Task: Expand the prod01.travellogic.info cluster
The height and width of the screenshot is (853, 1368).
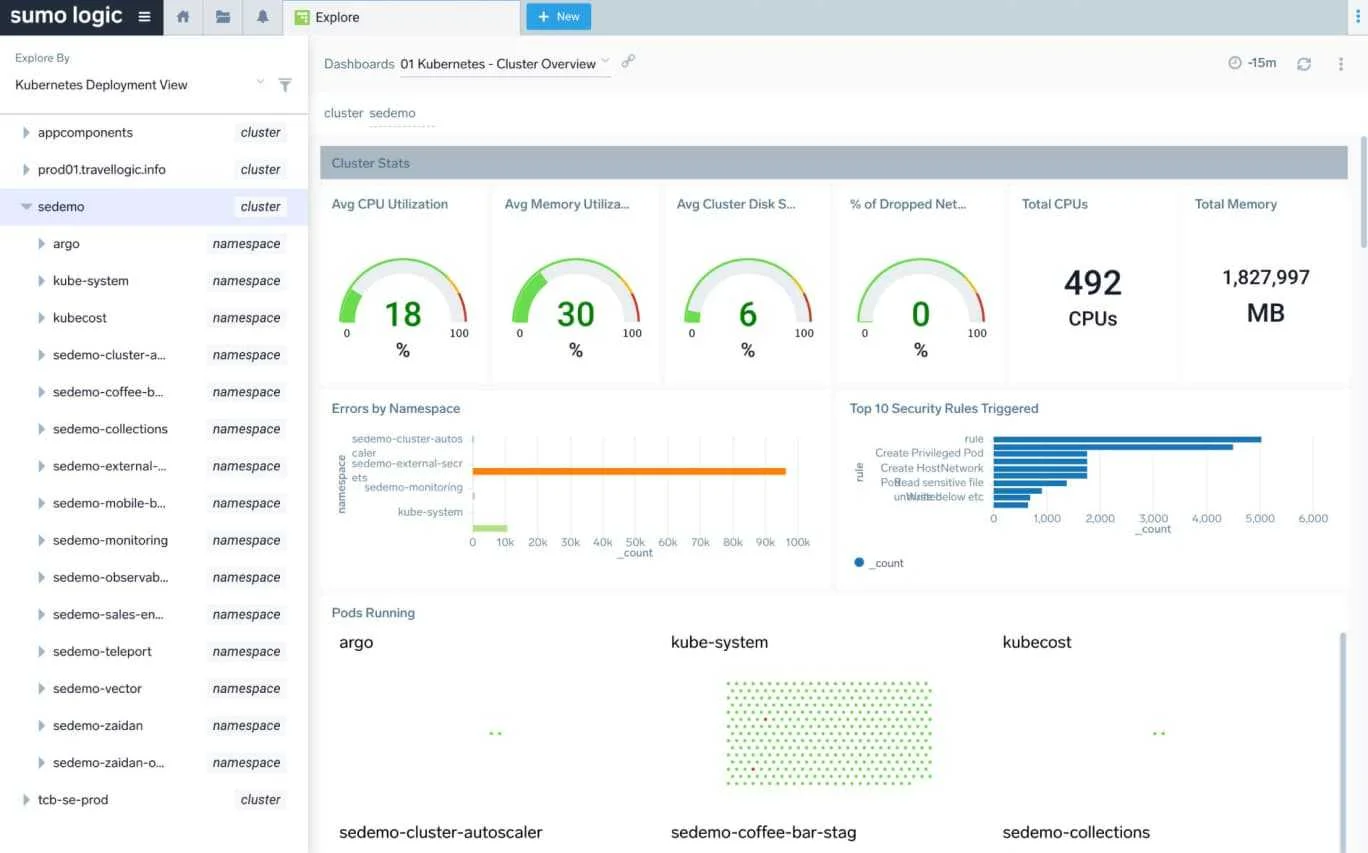Action: click(26, 169)
